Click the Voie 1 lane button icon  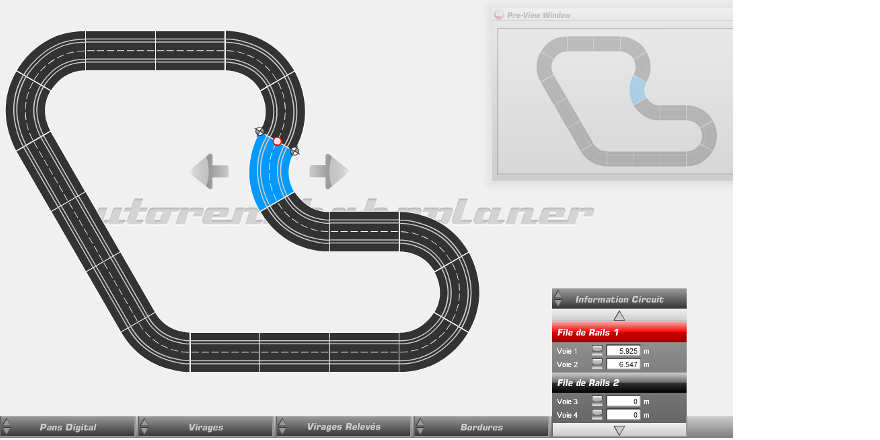point(597,351)
